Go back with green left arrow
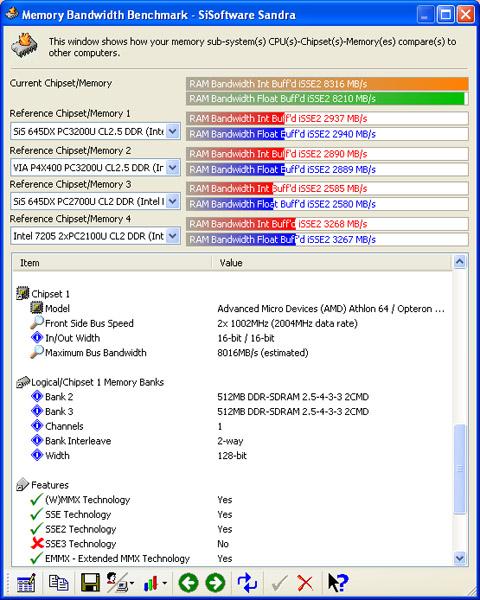Image resolution: width=480 pixels, height=600 pixels. click(188, 583)
